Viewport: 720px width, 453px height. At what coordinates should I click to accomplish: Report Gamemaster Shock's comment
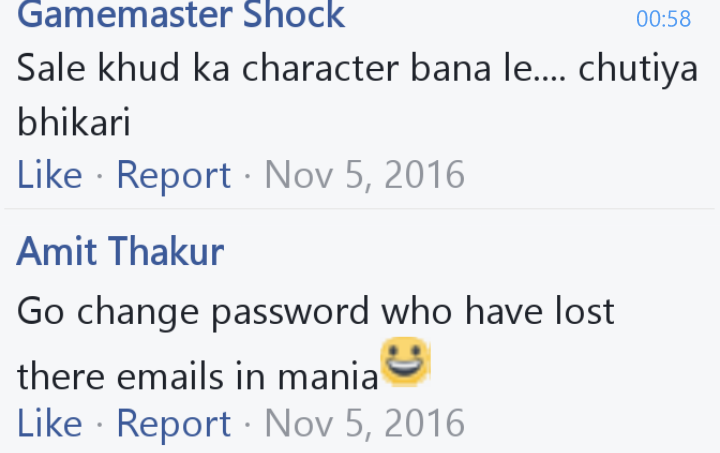pyautogui.click(x=174, y=175)
